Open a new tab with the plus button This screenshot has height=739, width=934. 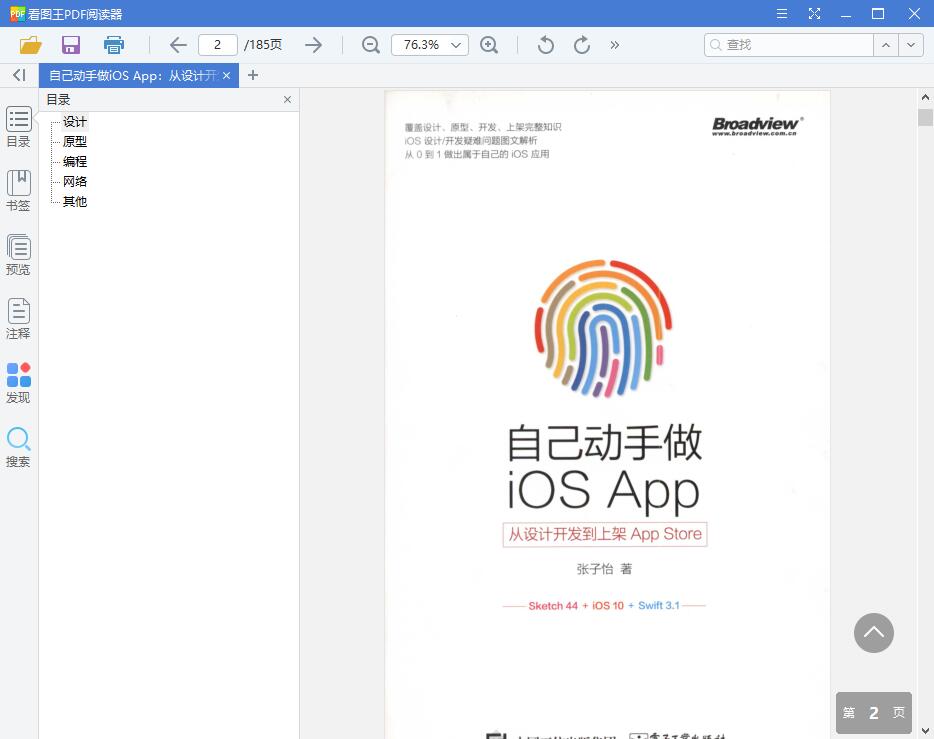coord(253,75)
